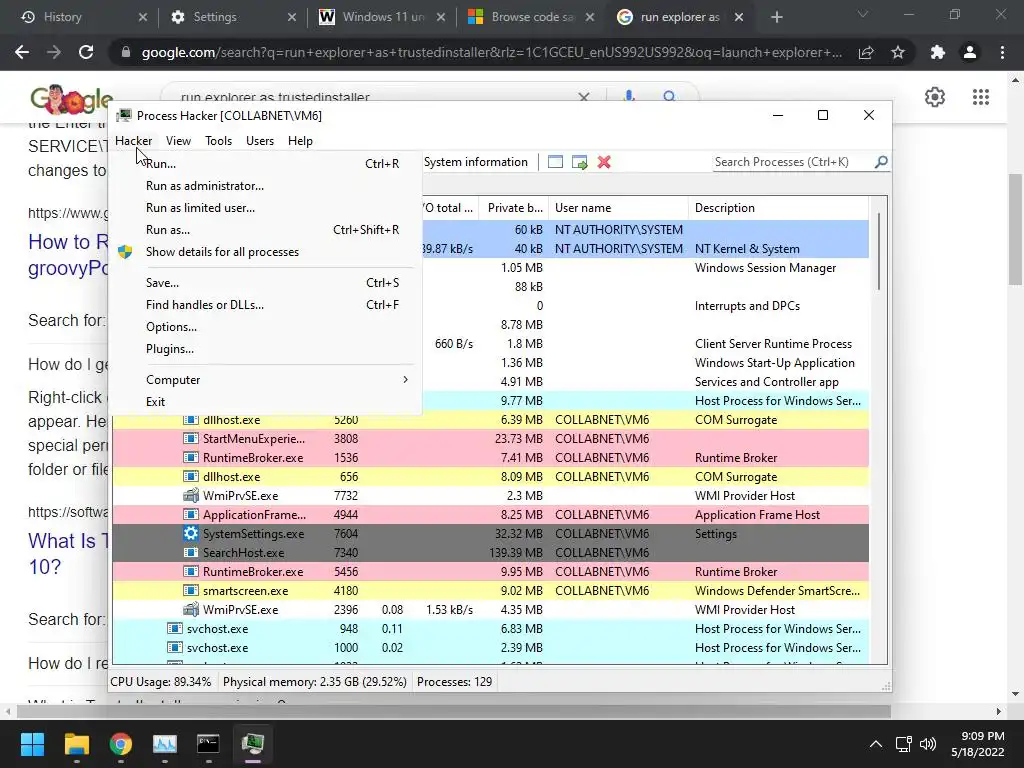This screenshot has width=1024, height=768.
Task: Open the Help menu
Action: point(300,140)
